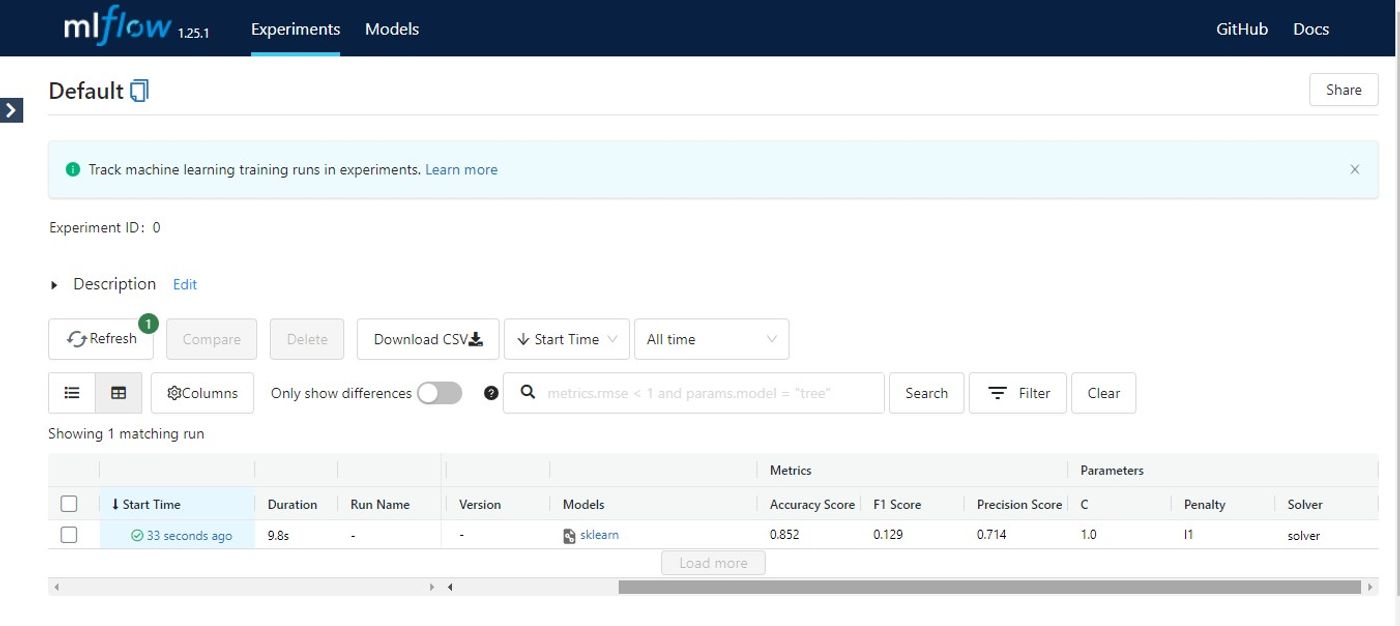
Task: Toggle Only show differences switch
Action: point(440,393)
